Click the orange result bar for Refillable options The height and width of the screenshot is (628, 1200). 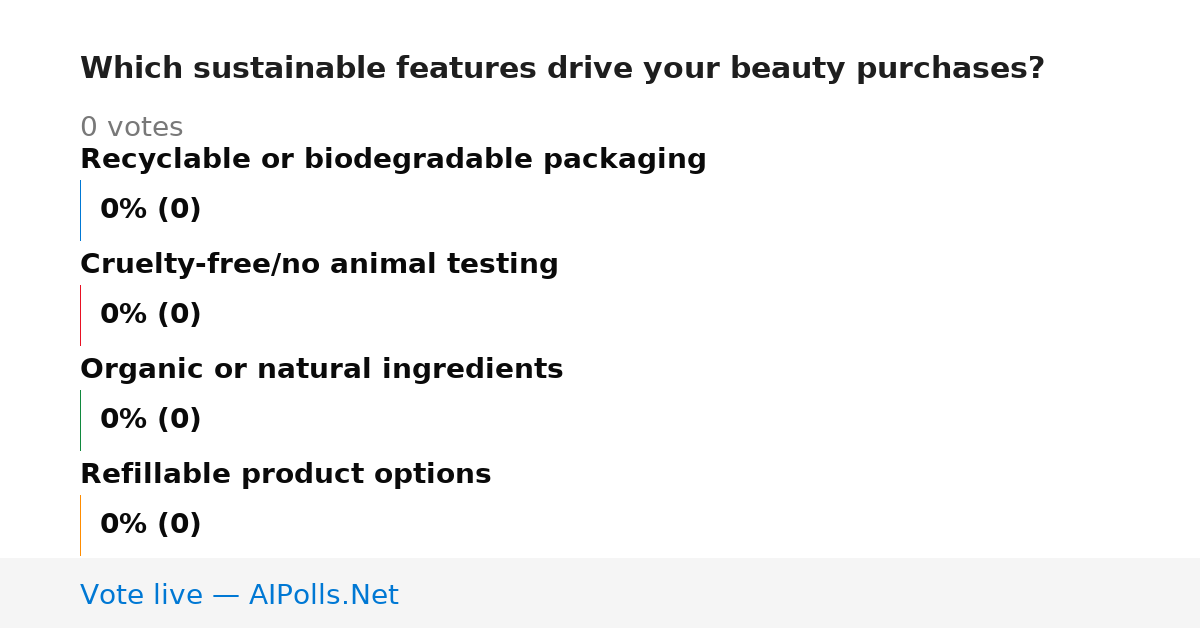[80, 525]
